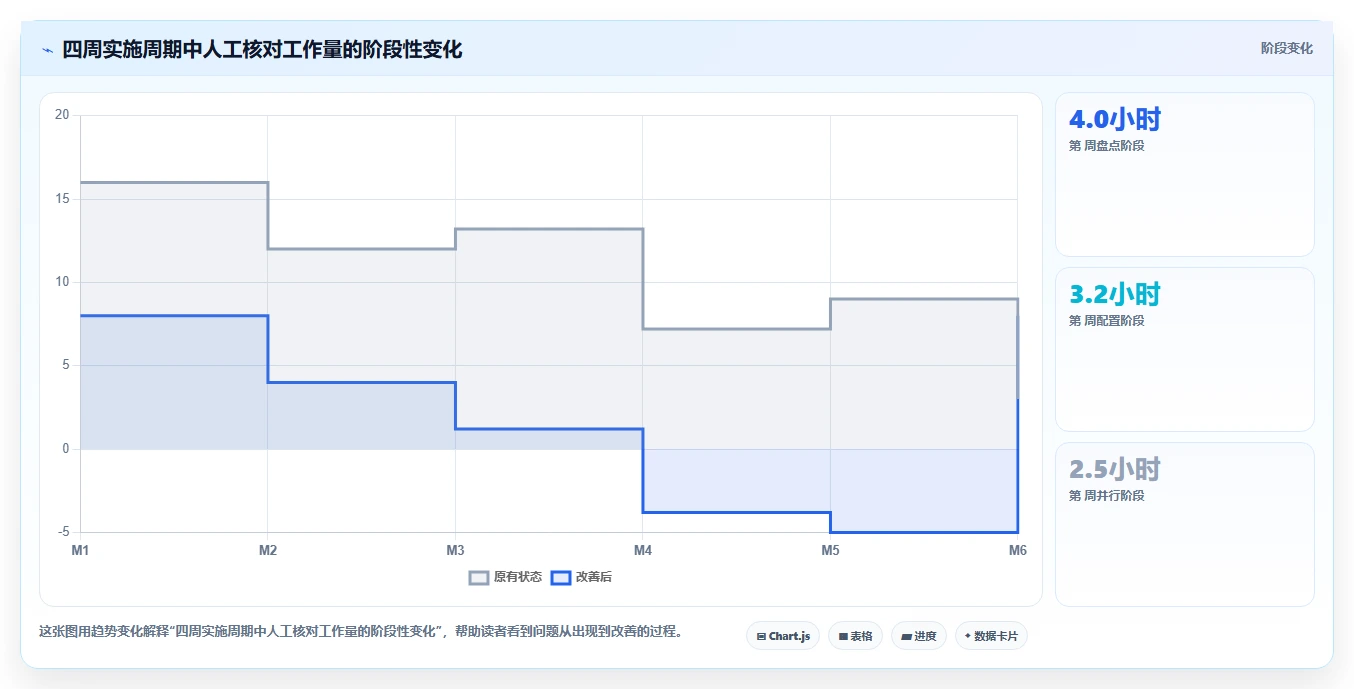The height and width of the screenshot is (689, 1354).
Task: Toggle the 原有状态 legend series
Action: (506, 577)
